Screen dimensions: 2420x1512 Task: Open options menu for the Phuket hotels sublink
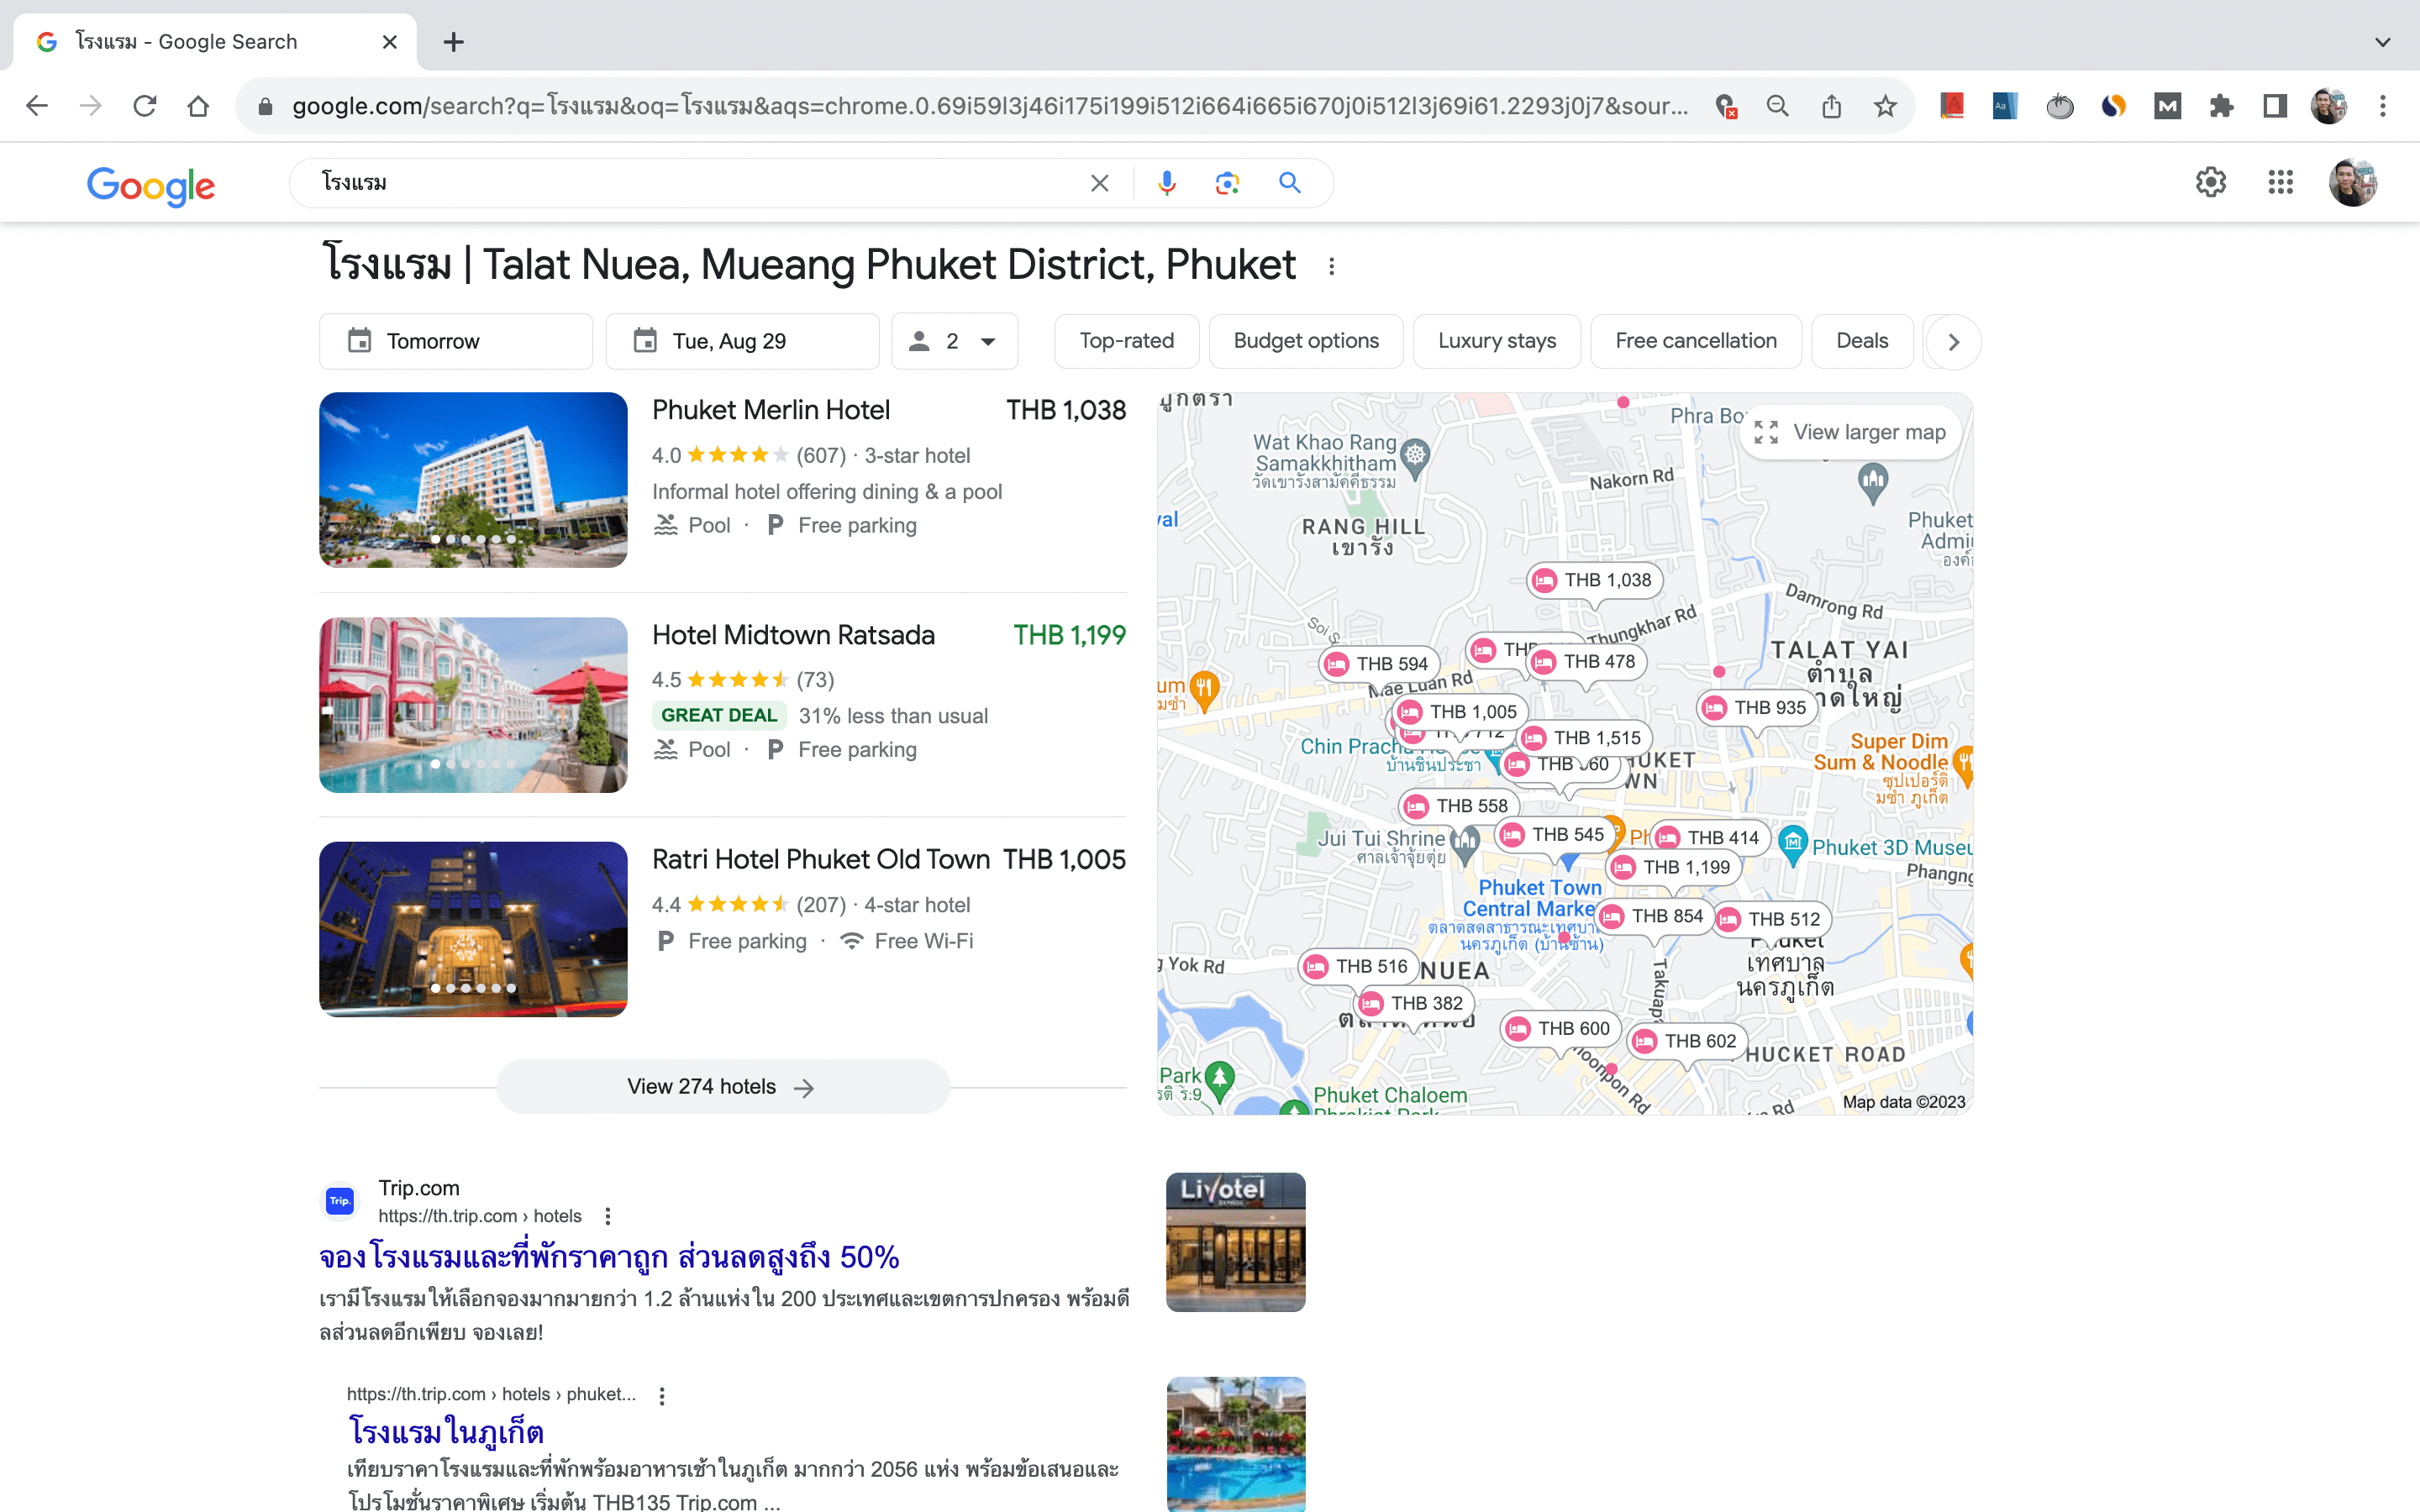click(x=662, y=1395)
